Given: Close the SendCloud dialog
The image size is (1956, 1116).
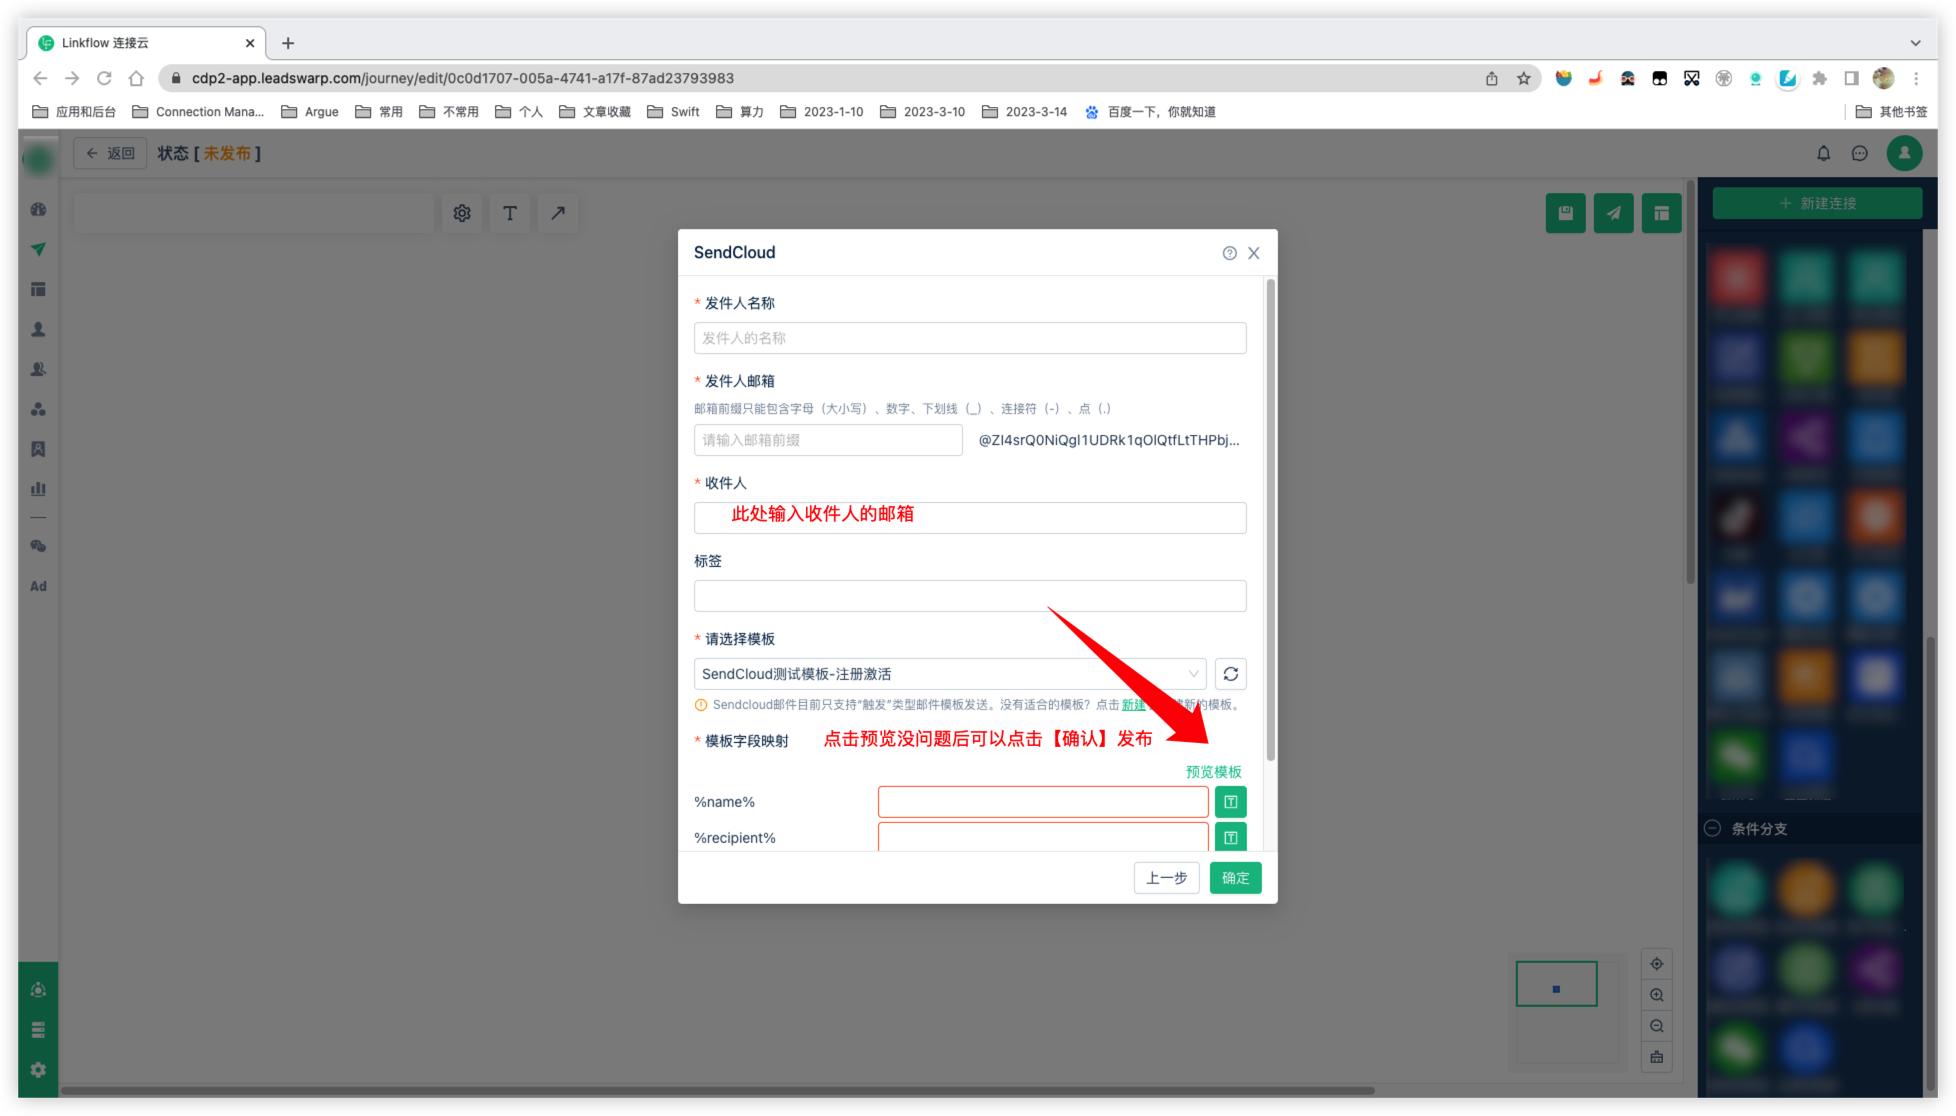Looking at the screenshot, I should pos(1253,253).
